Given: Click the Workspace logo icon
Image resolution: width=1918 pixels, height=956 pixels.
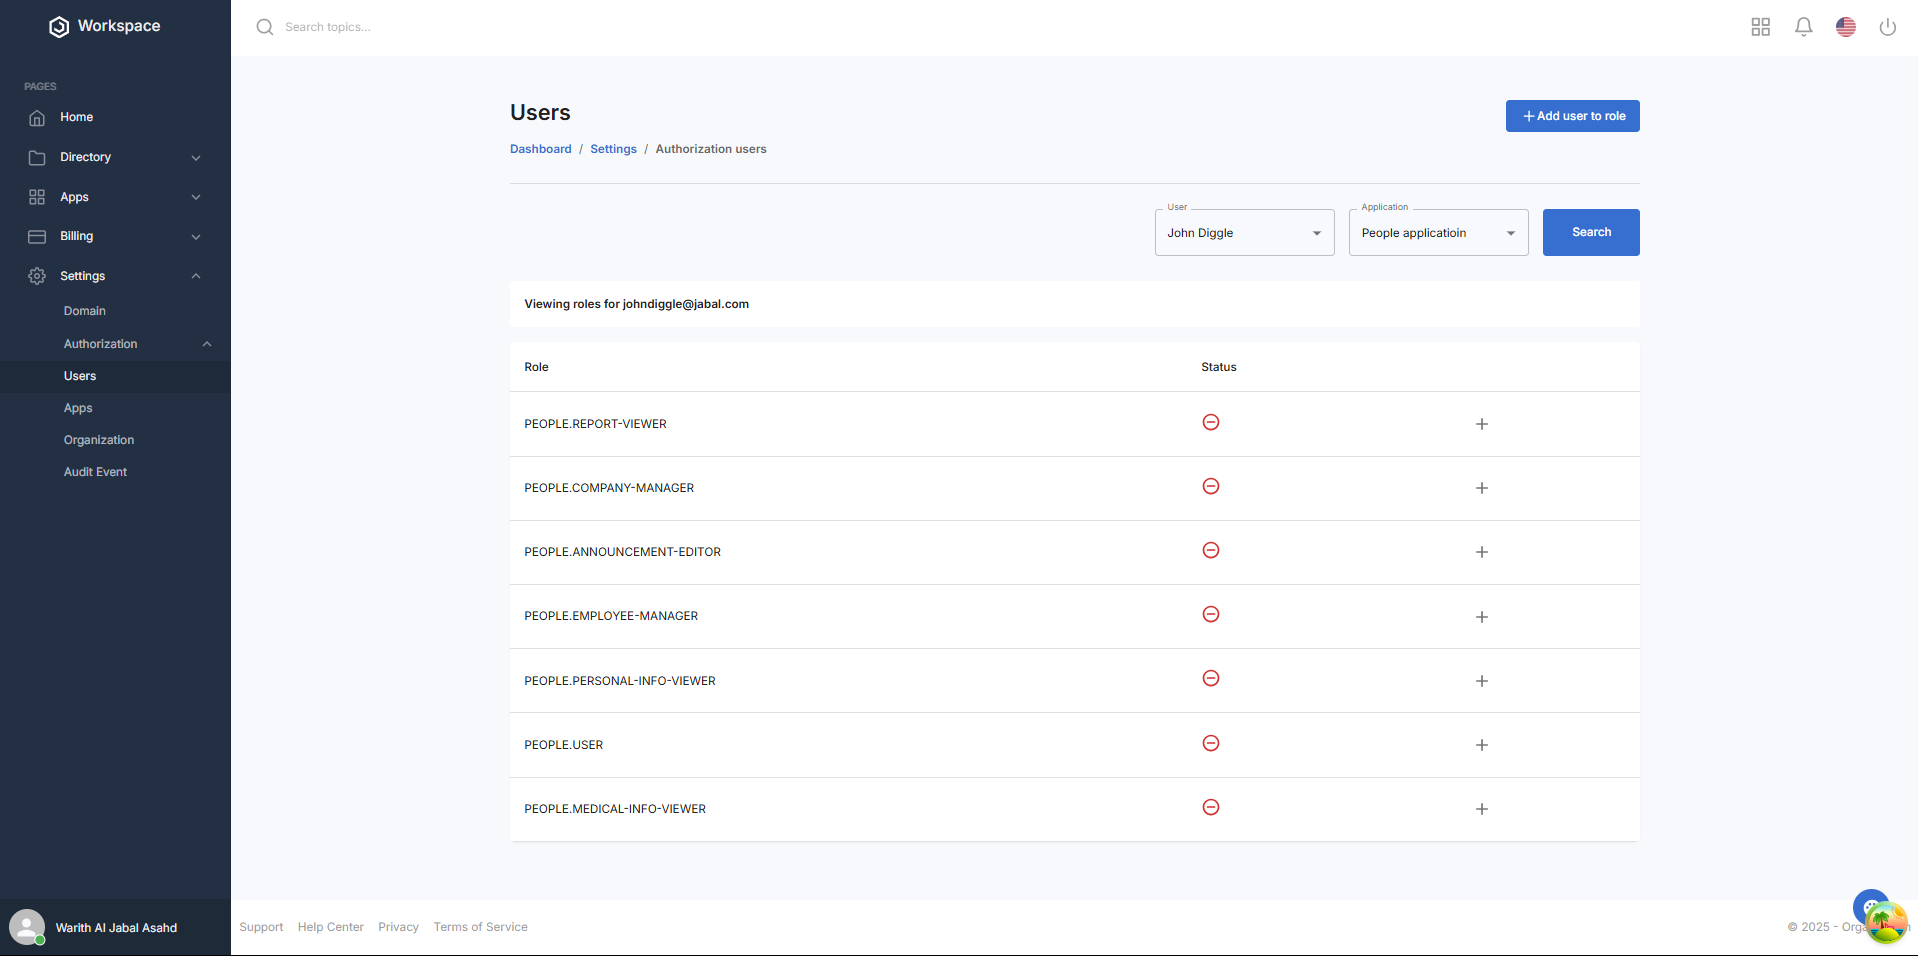Looking at the screenshot, I should tap(59, 27).
